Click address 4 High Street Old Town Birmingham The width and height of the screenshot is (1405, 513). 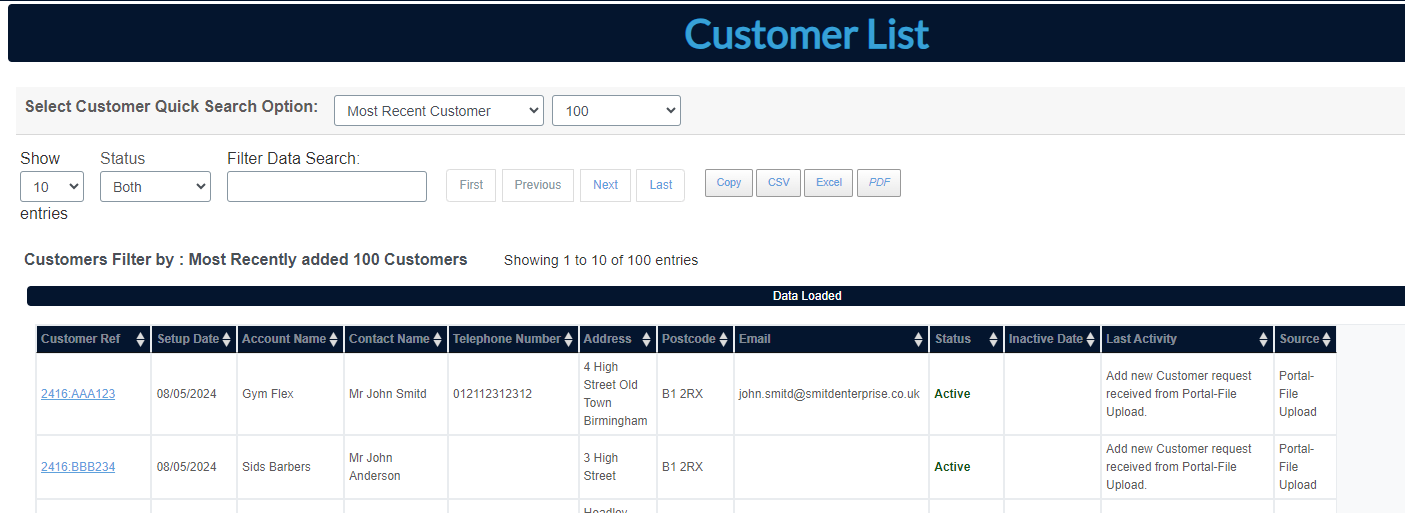tap(615, 394)
